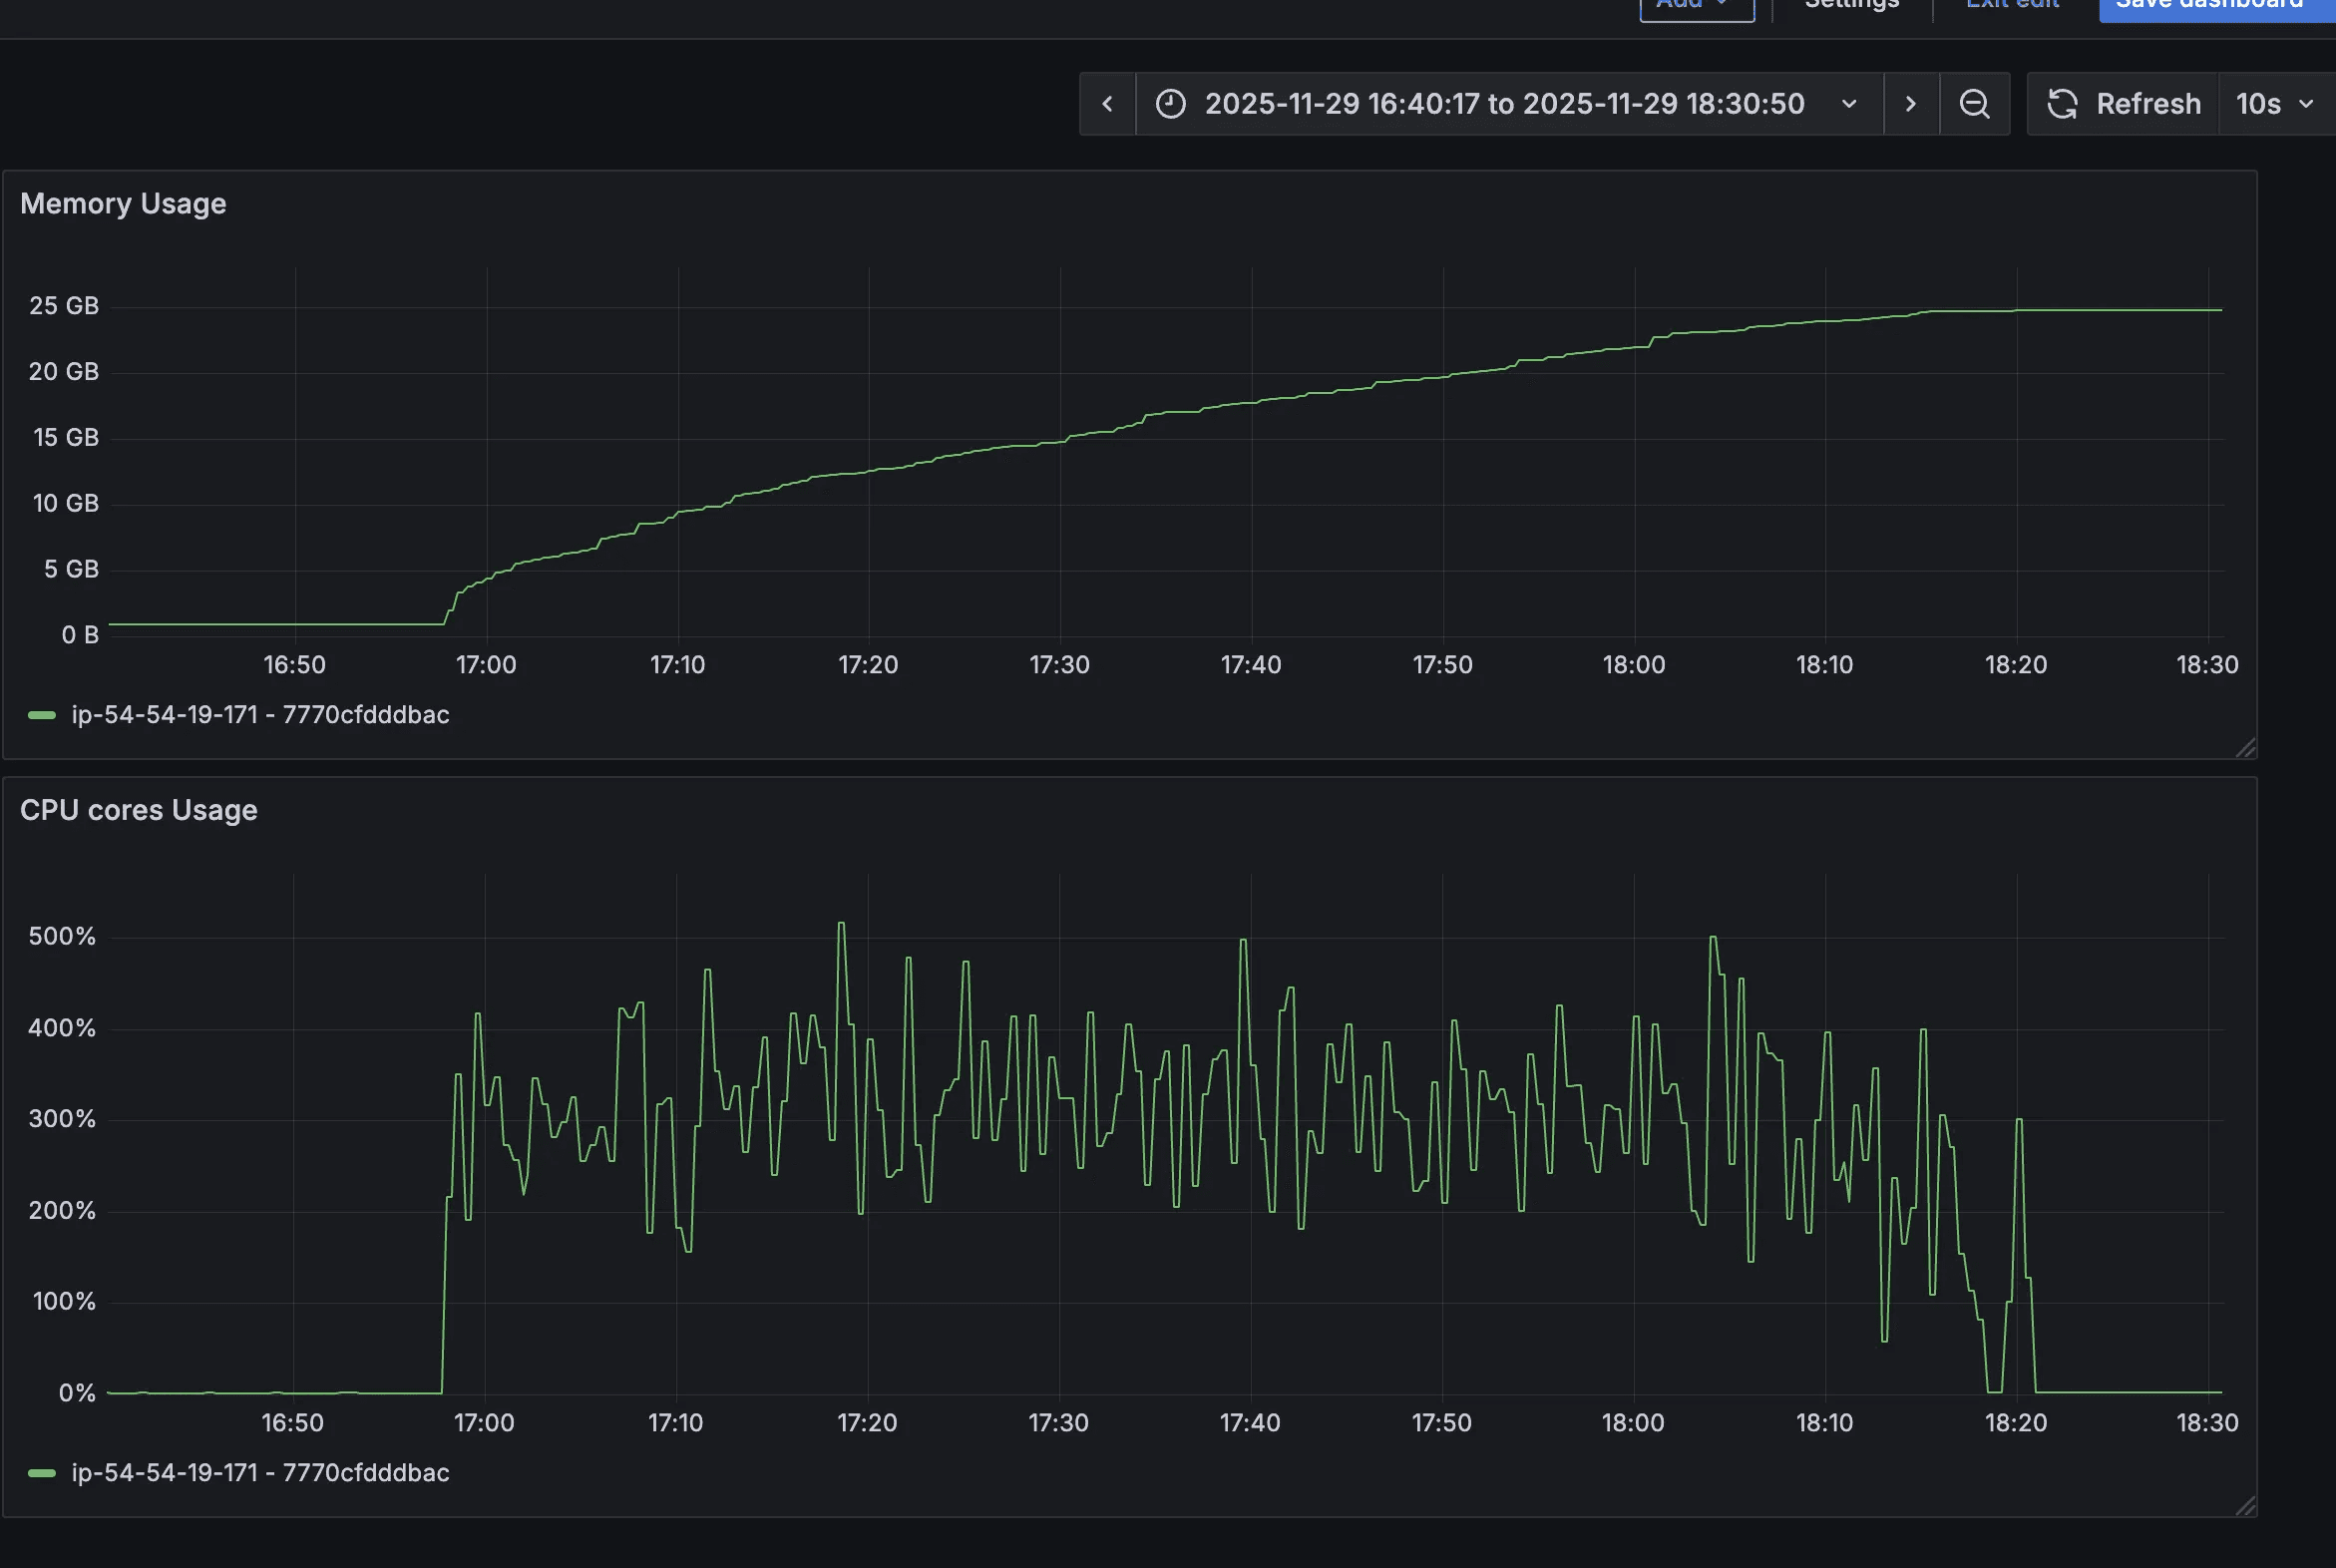Toggle CPU cores legend series ip-54-54-19-171
2336x1568 pixels.
(x=260, y=1473)
